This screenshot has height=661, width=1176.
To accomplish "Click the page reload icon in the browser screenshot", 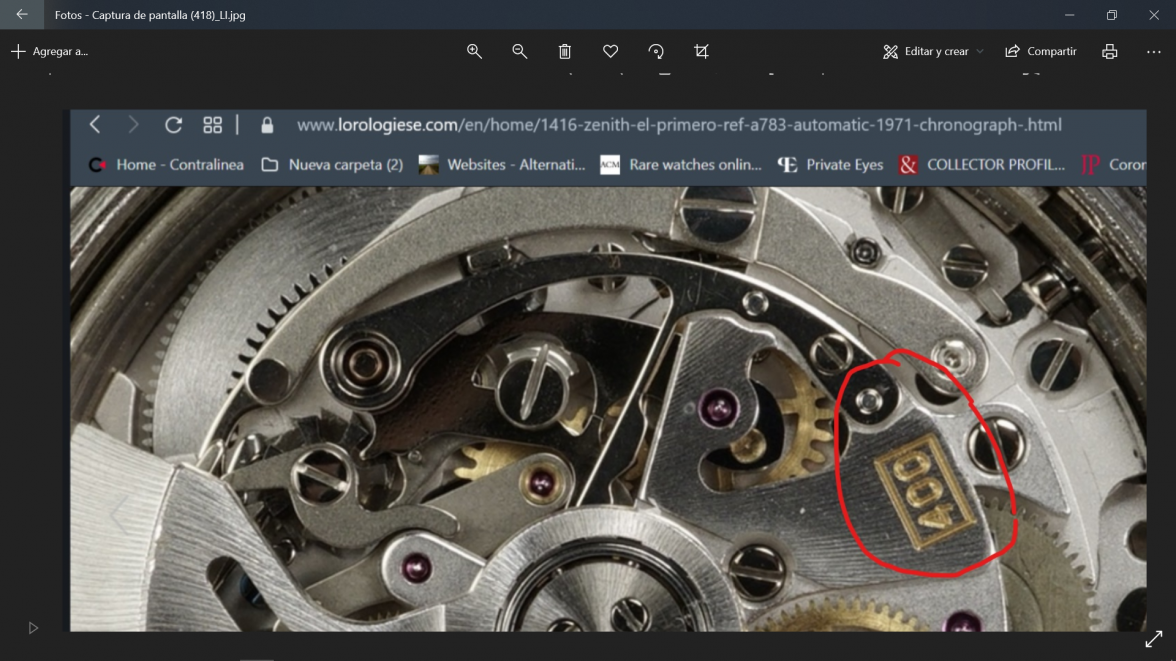I will point(173,124).
